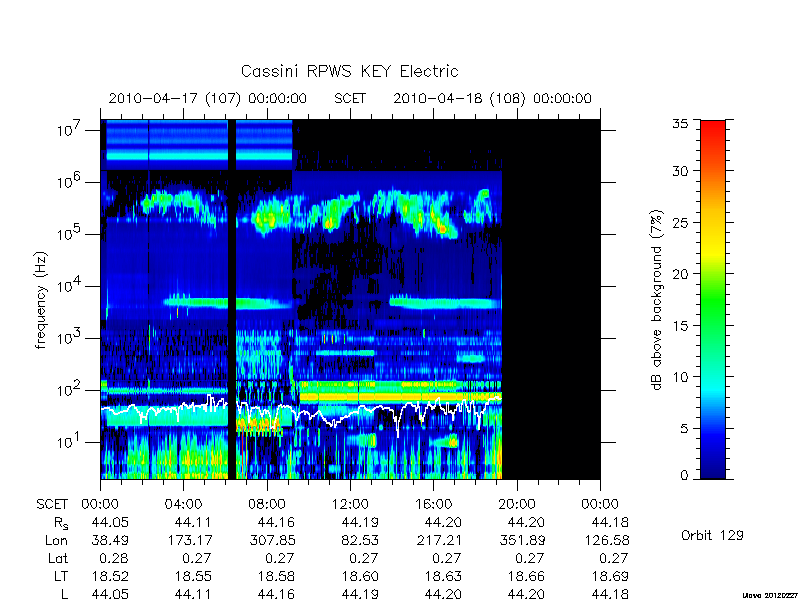This screenshot has height=600, width=800.
Task: Click the colorbar tick label '10'
Action: click(x=681, y=377)
